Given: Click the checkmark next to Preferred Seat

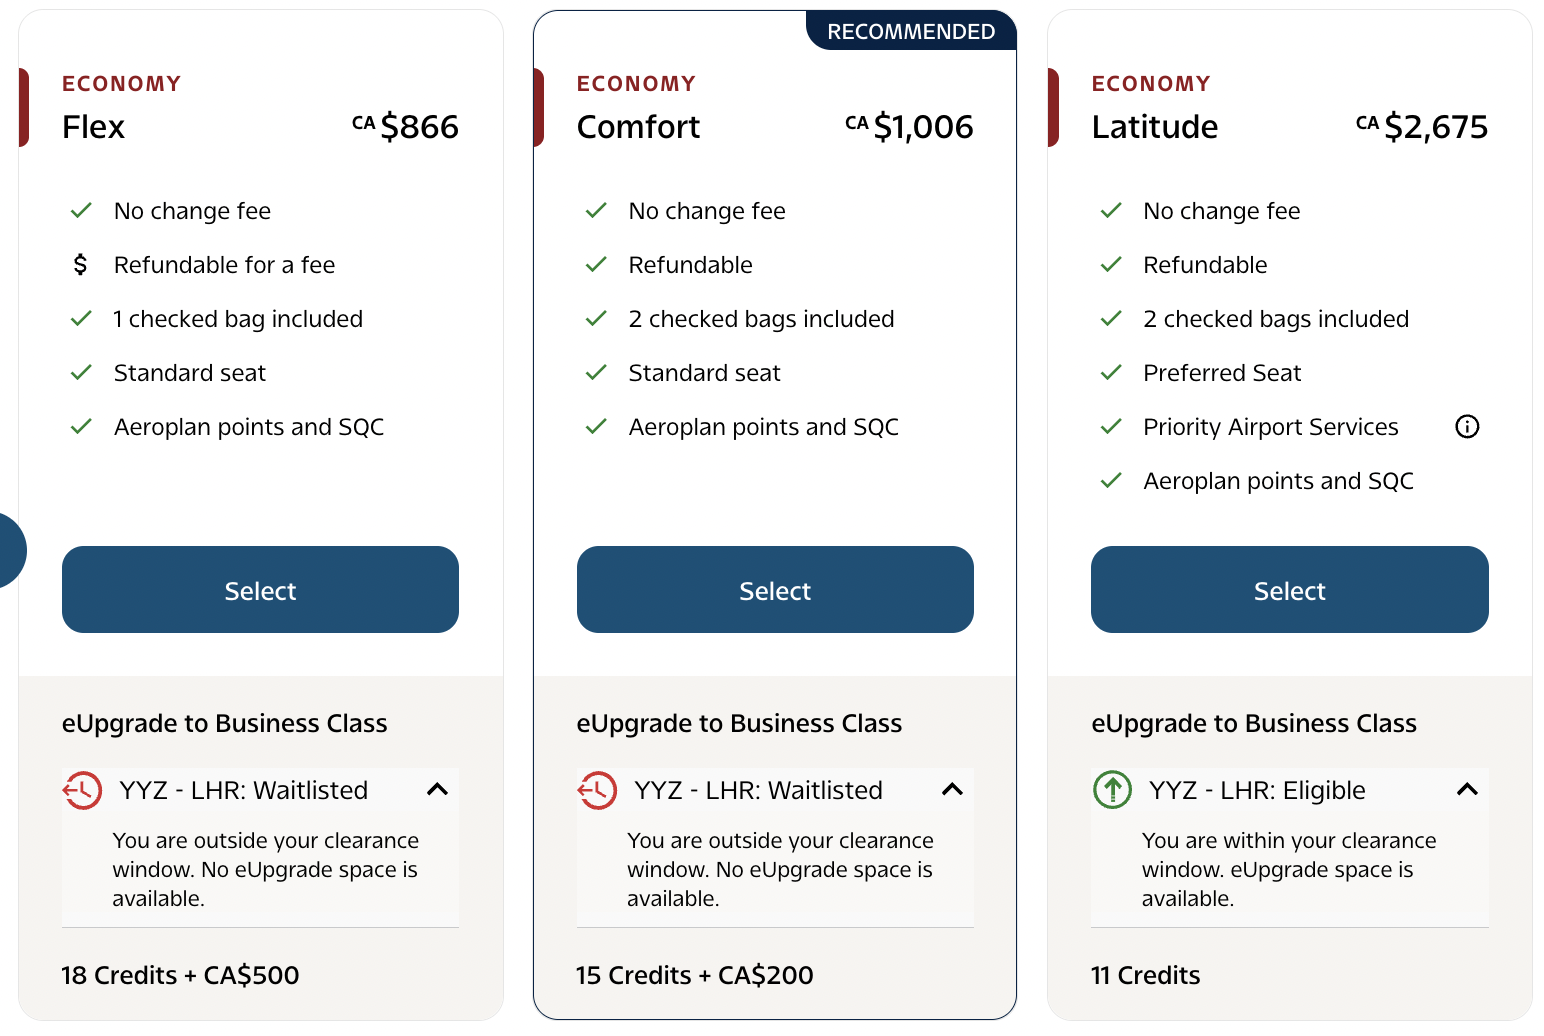Looking at the screenshot, I should click(x=1111, y=373).
